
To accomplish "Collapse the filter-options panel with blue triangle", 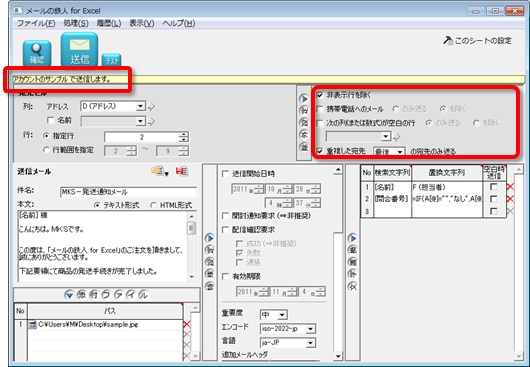I will tap(304, 99).
